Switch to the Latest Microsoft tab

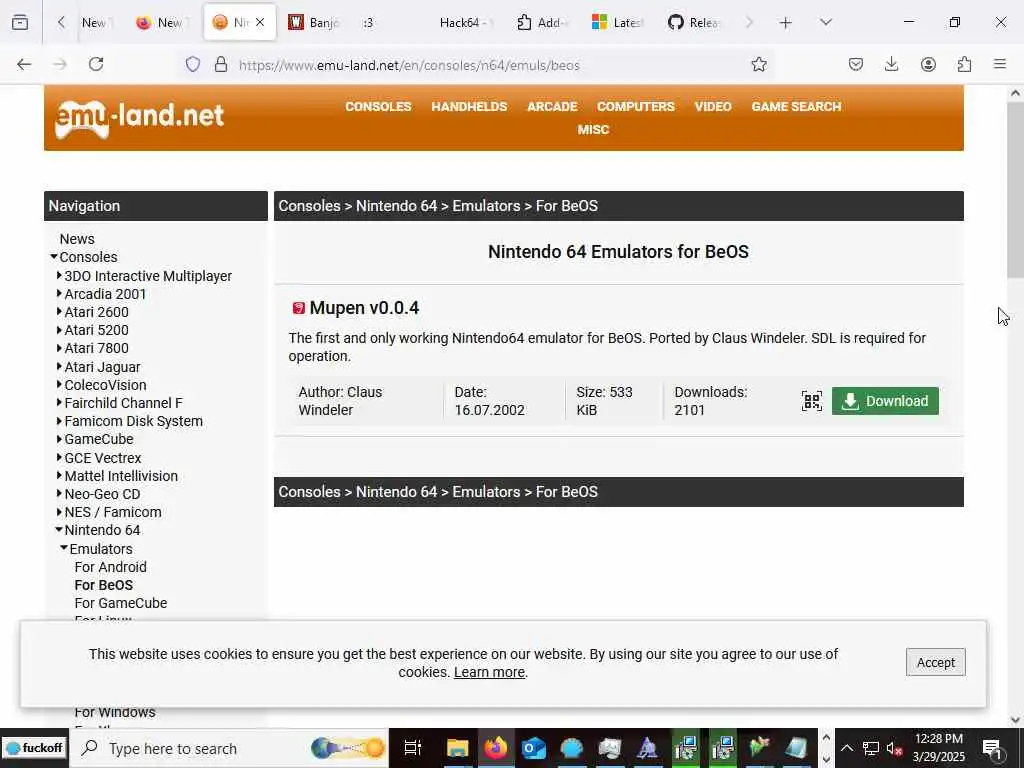click(618, 23)
